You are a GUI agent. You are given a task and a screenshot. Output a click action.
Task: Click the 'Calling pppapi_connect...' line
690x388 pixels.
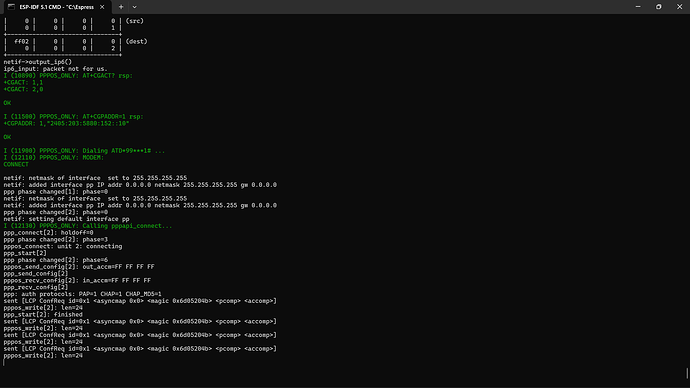88,226
